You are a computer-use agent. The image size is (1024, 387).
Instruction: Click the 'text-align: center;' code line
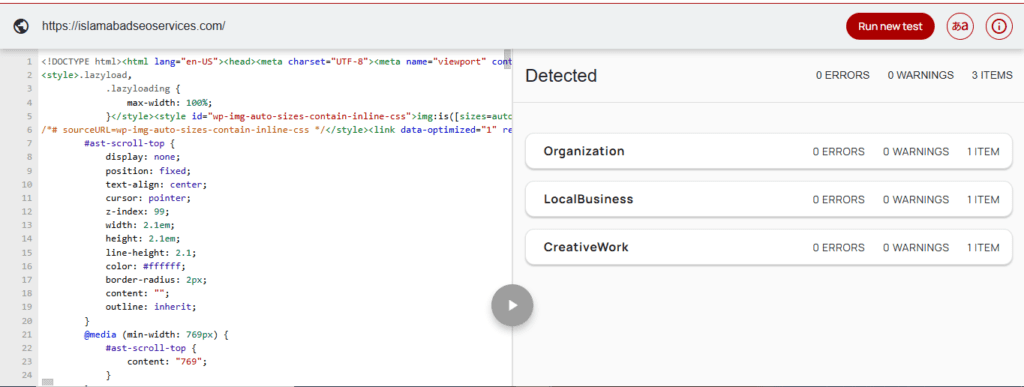click(x=155, y=184)
